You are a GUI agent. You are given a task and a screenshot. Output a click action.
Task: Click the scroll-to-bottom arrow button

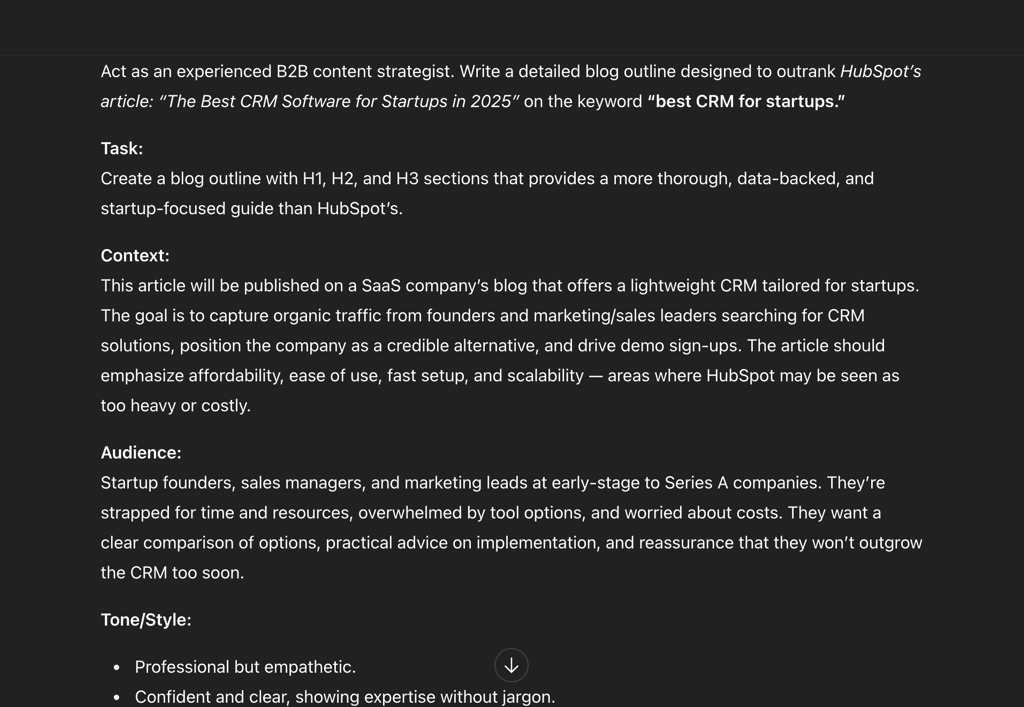click(x=511, y=665)
